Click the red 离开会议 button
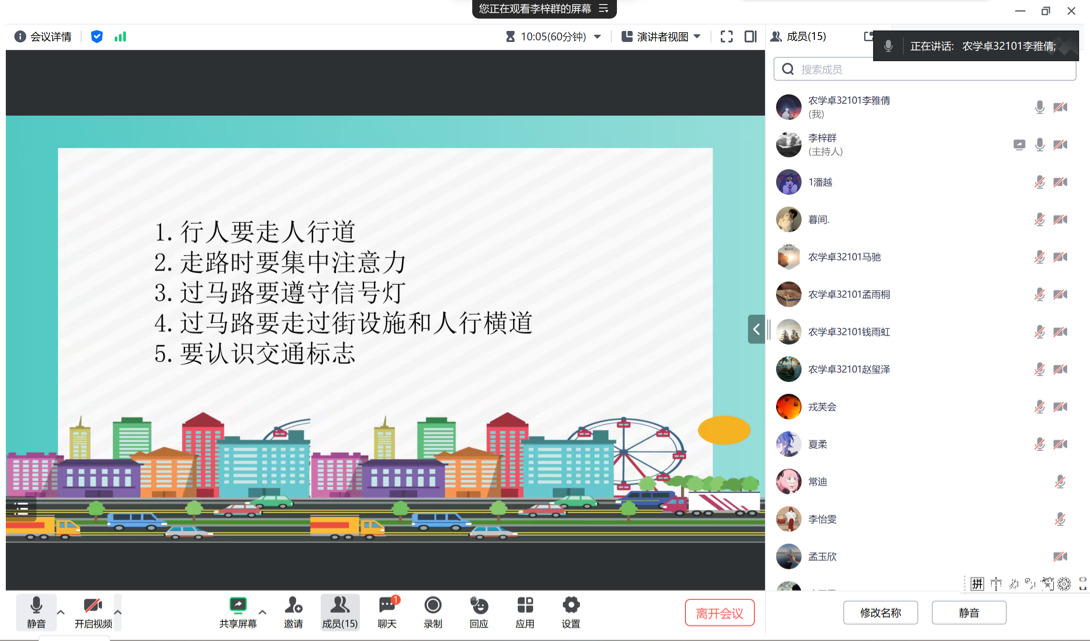This screenshot has height=641, width=1090. coord(719,613)
